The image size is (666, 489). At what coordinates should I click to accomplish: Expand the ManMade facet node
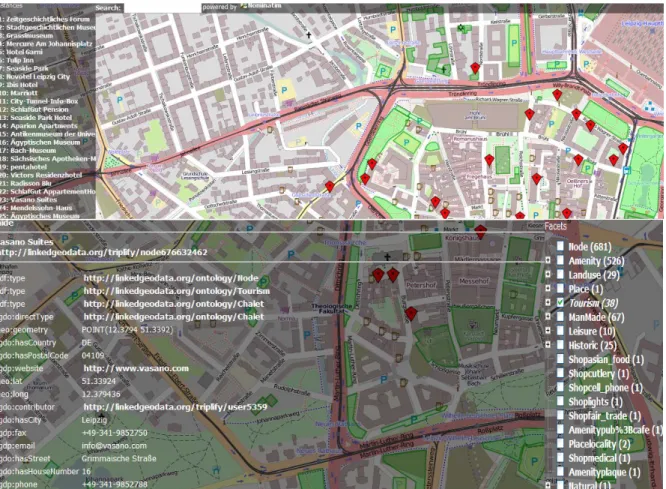pyautogui.click(x=548, y=317)
